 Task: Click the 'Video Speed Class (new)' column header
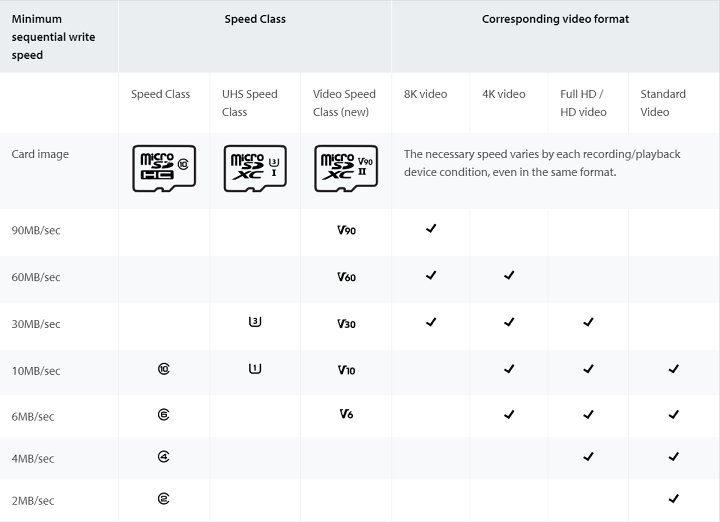coord(344,103)
